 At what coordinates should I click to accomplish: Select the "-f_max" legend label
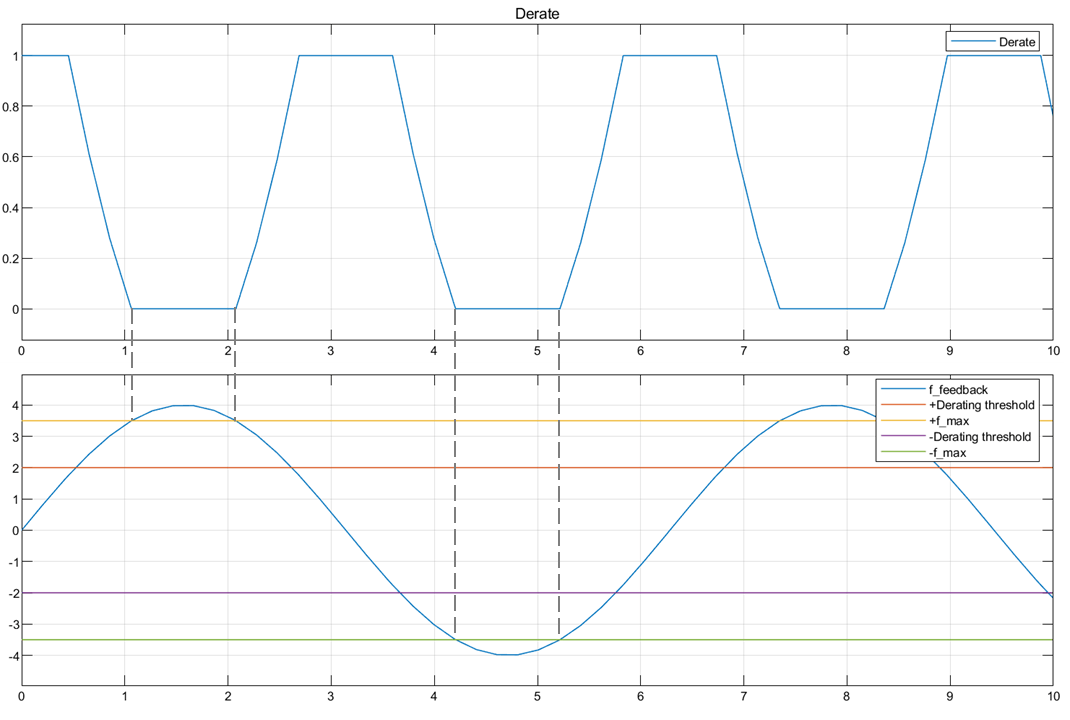click(947, 452)
